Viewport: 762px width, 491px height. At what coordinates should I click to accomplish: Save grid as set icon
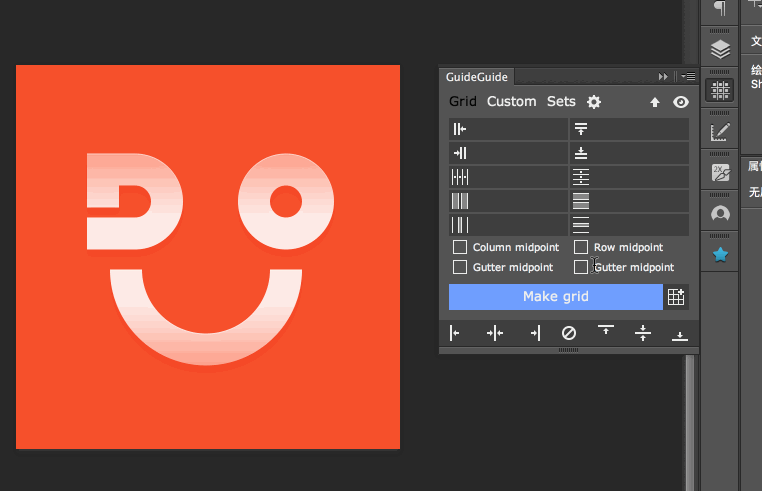click(x=676, y=297)
